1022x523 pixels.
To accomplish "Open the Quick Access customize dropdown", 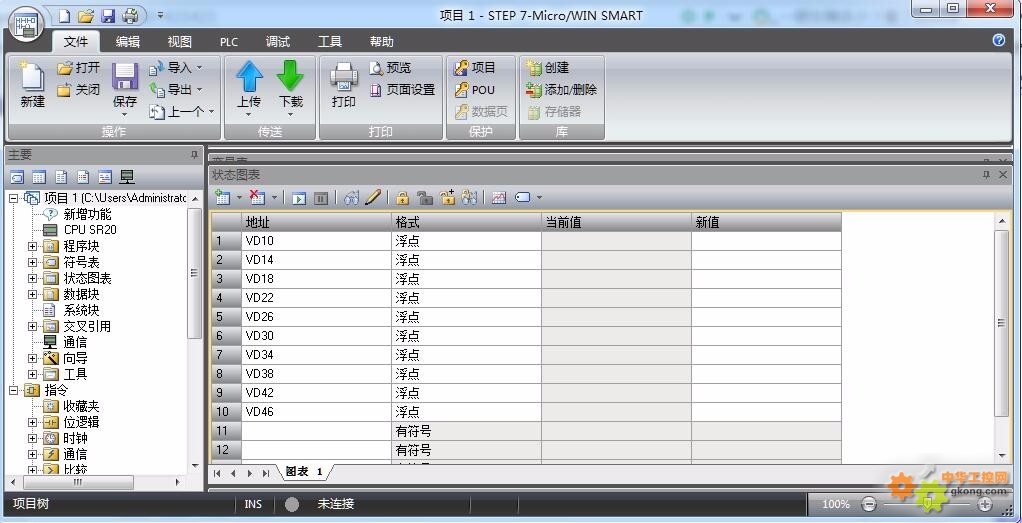I will (x=160, y=16).
